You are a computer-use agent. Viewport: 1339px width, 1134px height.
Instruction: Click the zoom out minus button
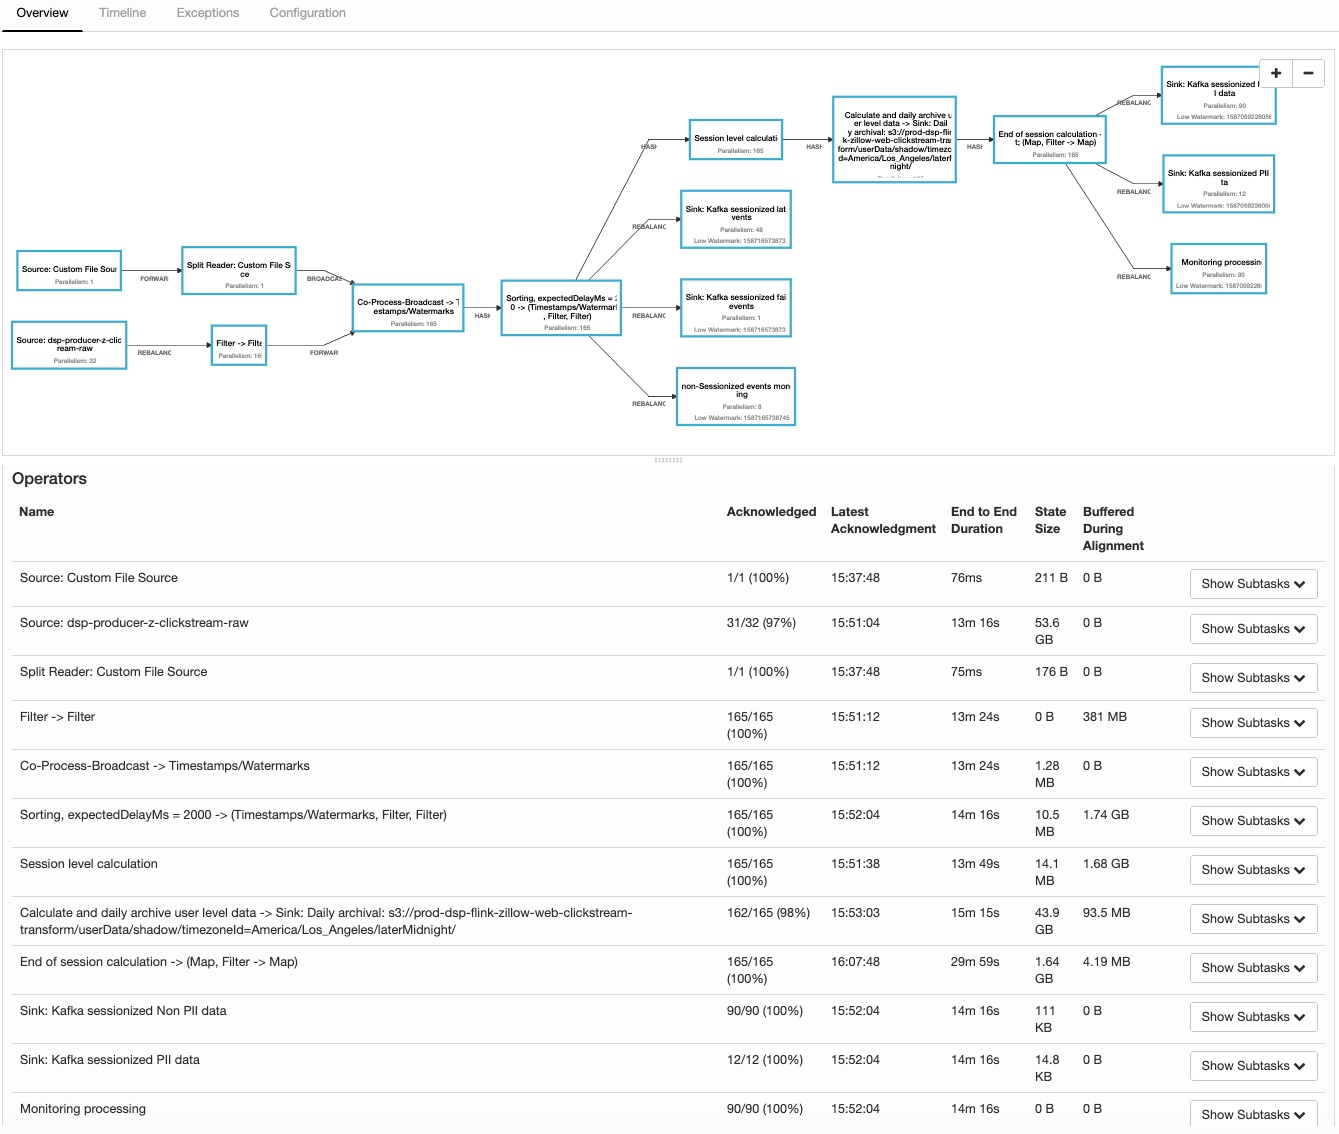1308,73
